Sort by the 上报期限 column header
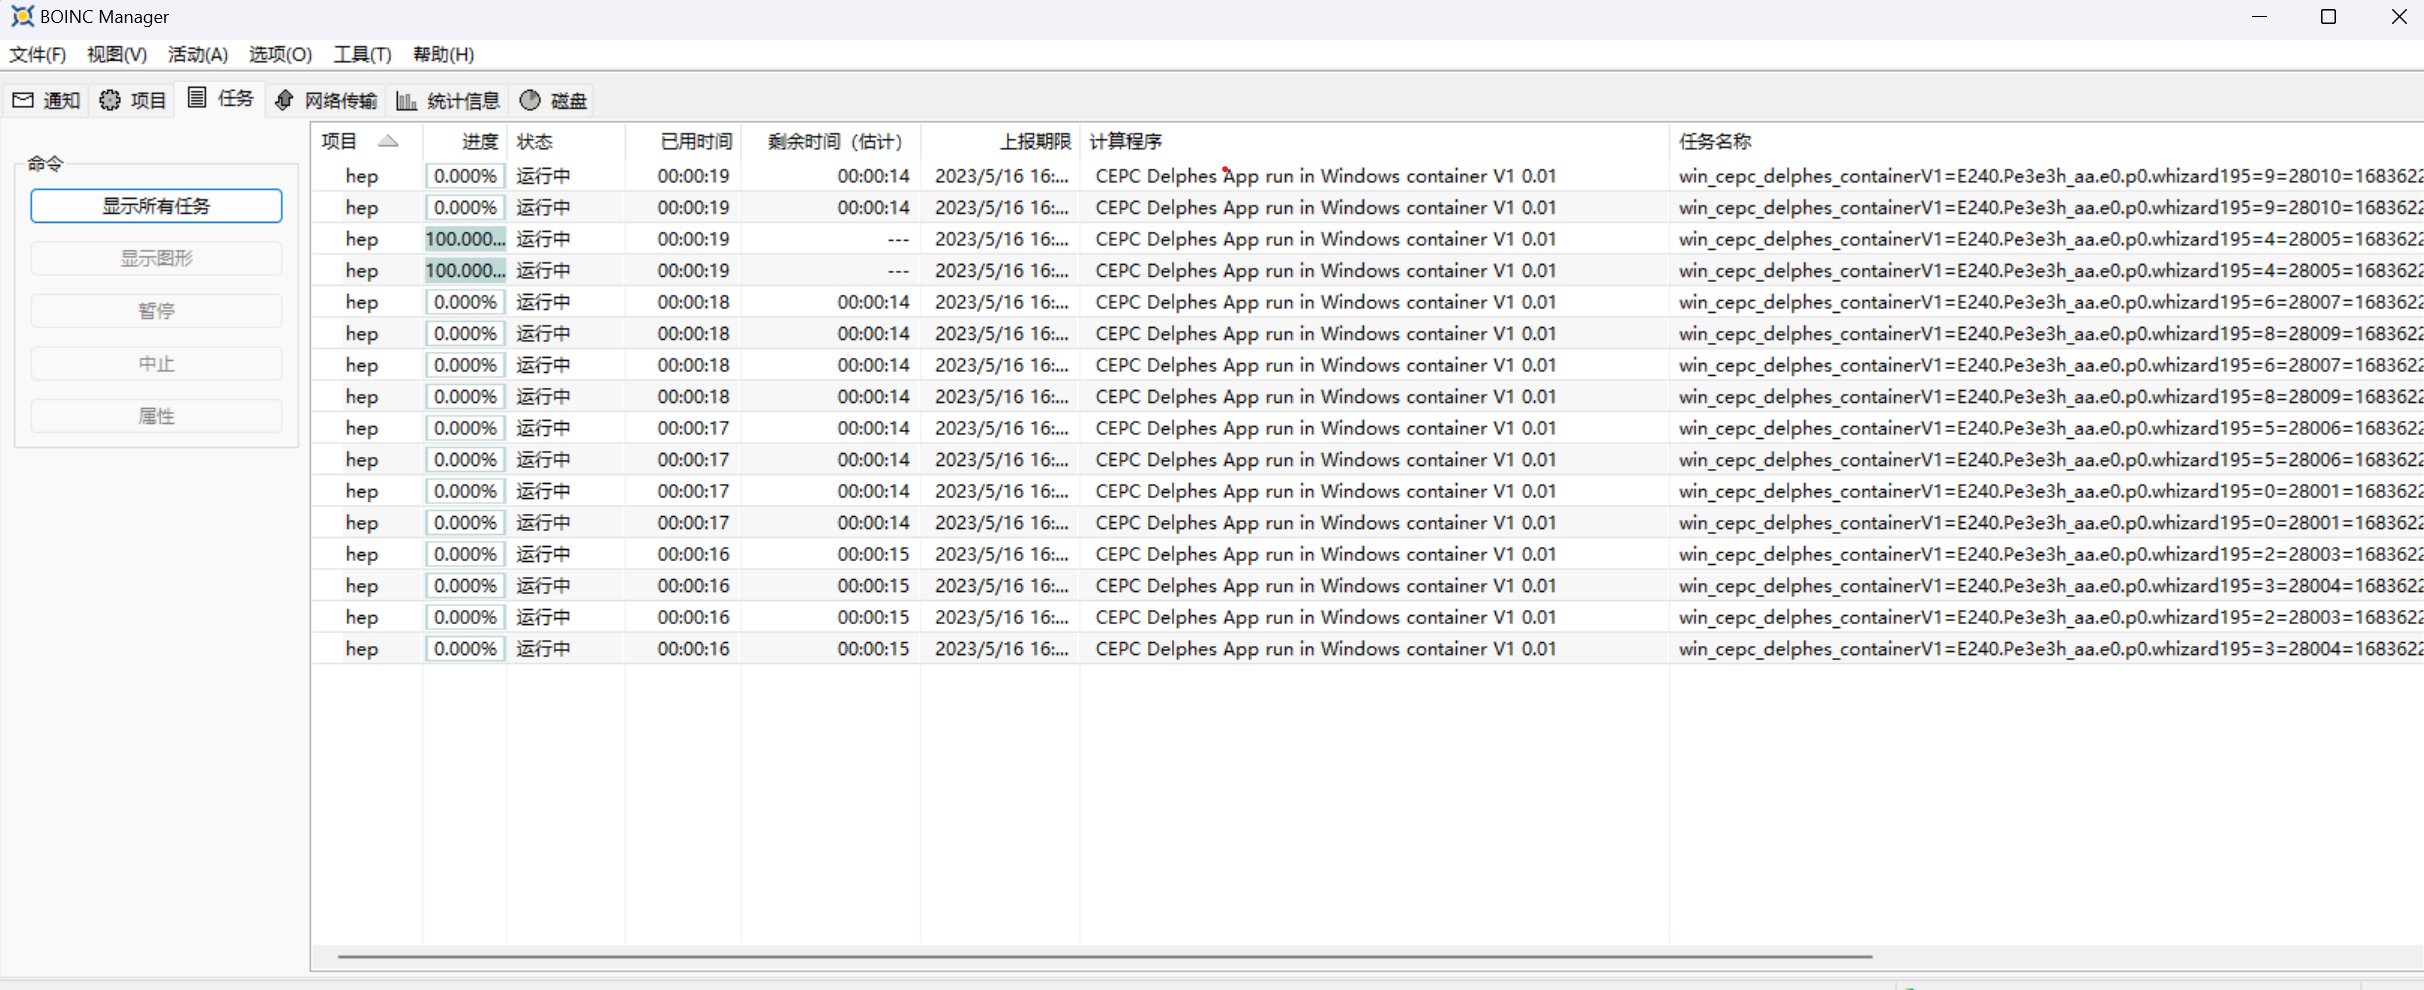The height and width of the screenshot is (990, 2424). click(1000, 141)
